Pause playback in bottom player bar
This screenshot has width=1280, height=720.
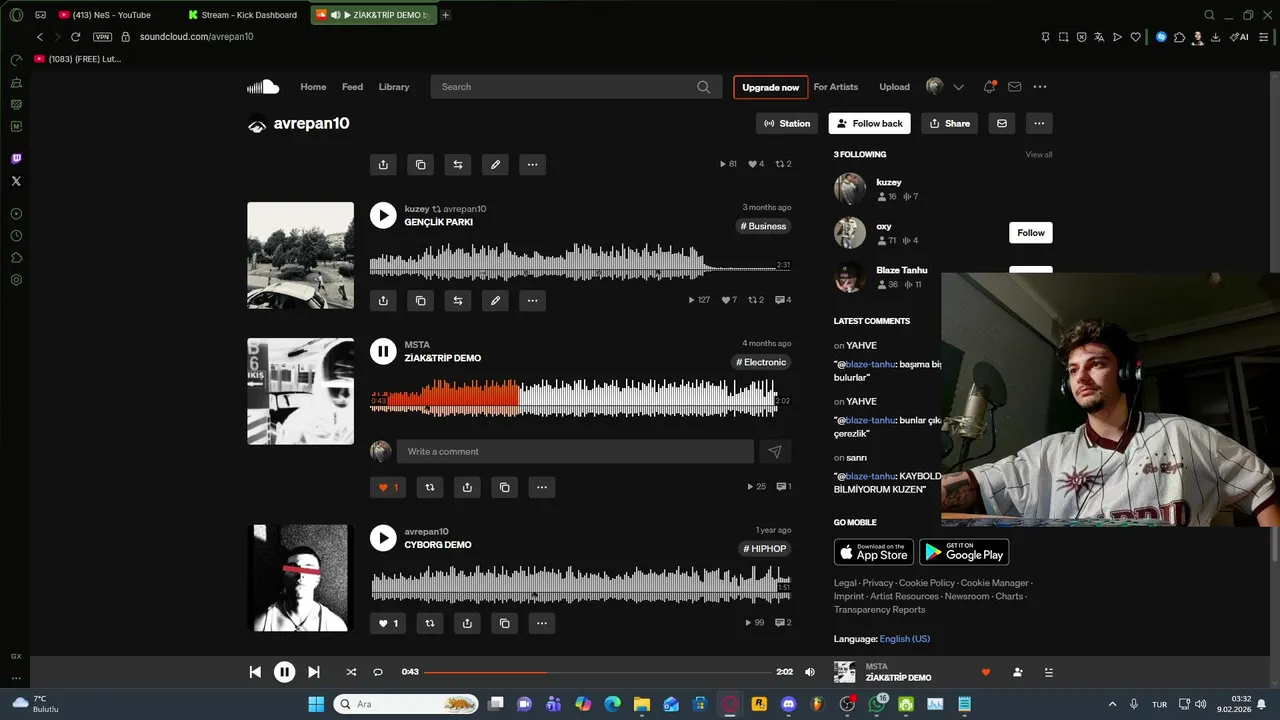click(284, 672)
